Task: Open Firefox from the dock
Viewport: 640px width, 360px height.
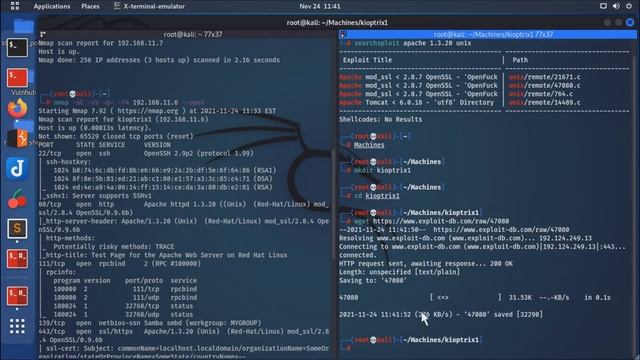Action: pyautogui.click(x=17, y=108)
